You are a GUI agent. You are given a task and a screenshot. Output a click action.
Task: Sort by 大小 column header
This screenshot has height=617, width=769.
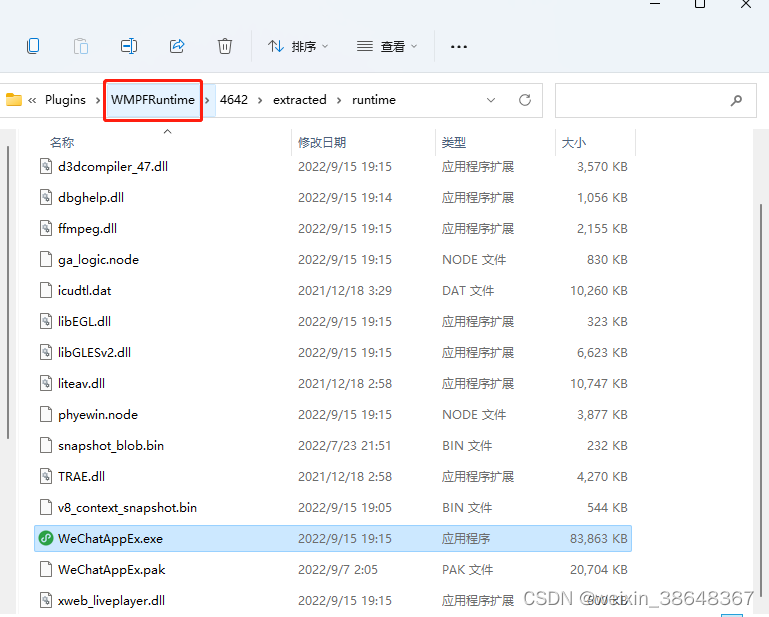click(574, 142)
